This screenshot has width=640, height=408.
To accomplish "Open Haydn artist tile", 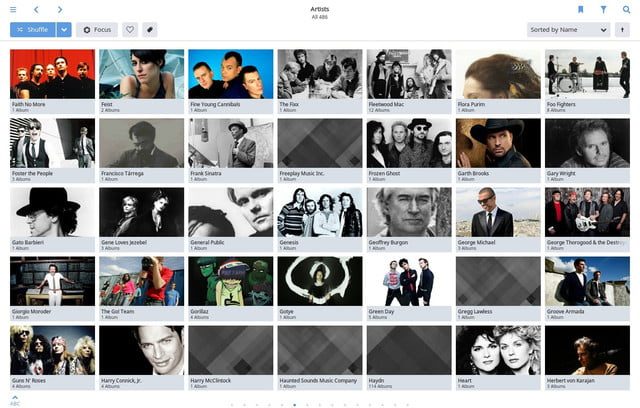I will click(x=409, y=357).
